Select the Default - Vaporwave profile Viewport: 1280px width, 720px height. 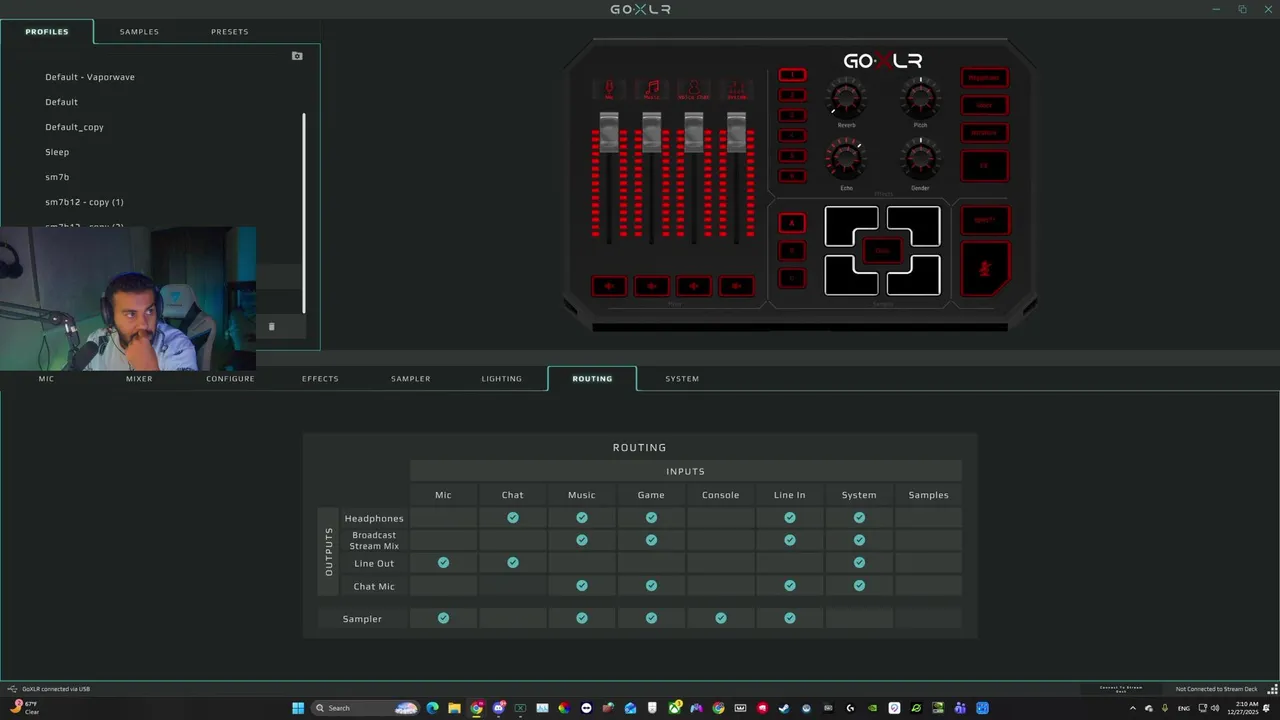pos(90,77)
